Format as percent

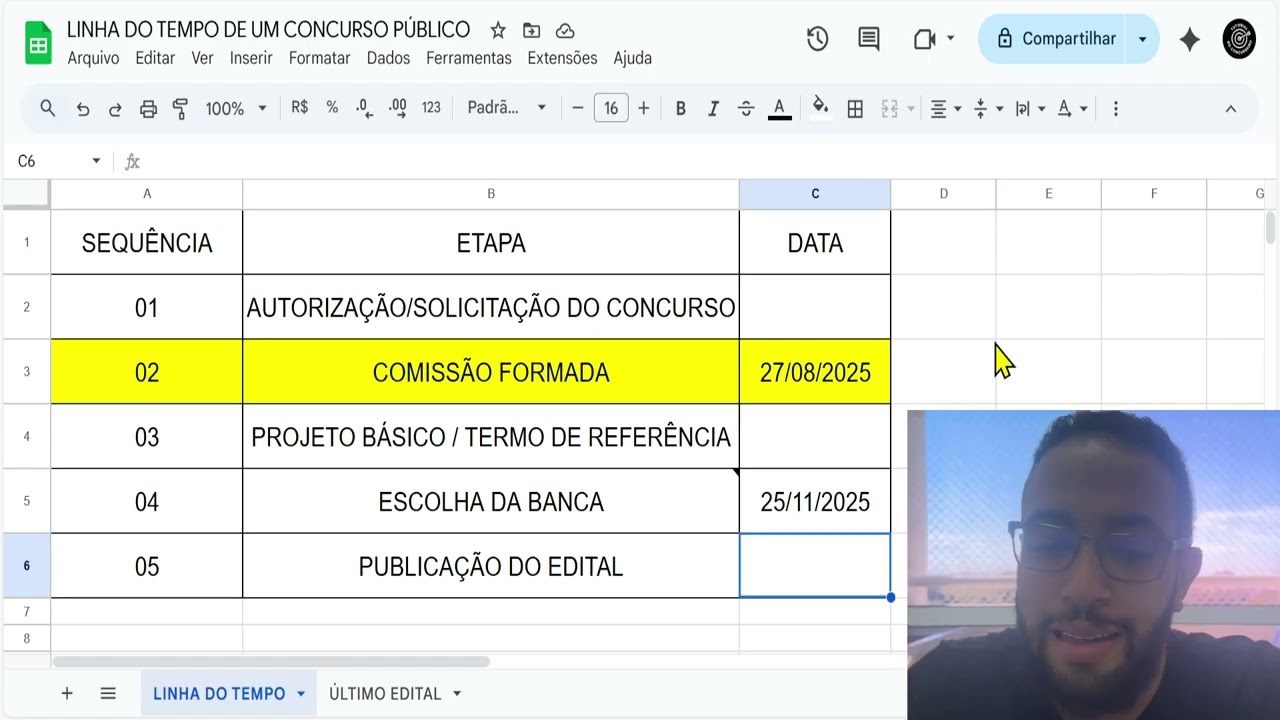(332, 108)
